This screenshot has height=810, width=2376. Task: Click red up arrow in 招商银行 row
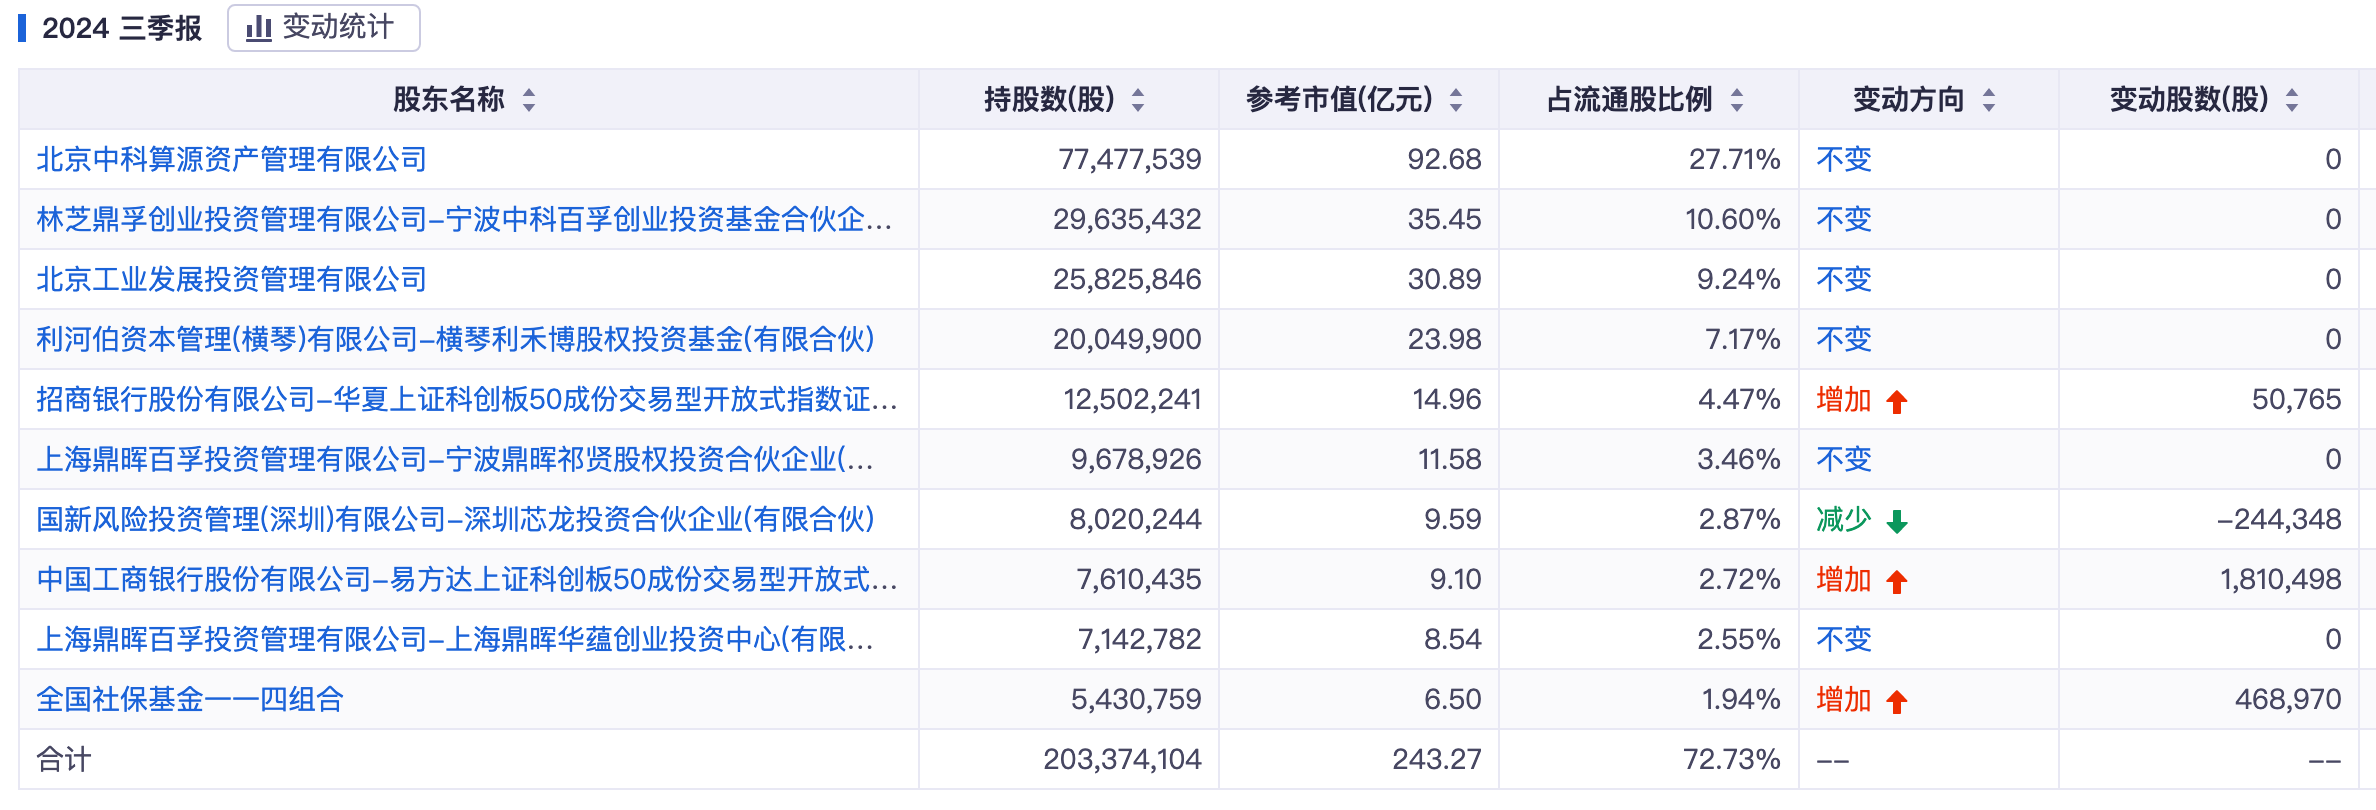coord(1897,401)
